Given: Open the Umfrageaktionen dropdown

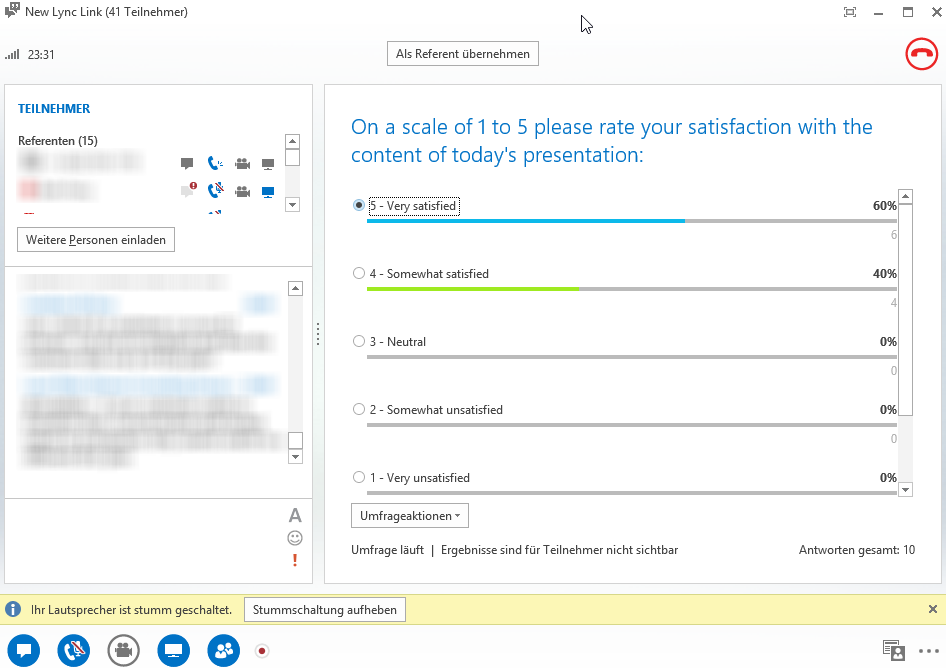Looking at the screenshot, I should 409,516.
